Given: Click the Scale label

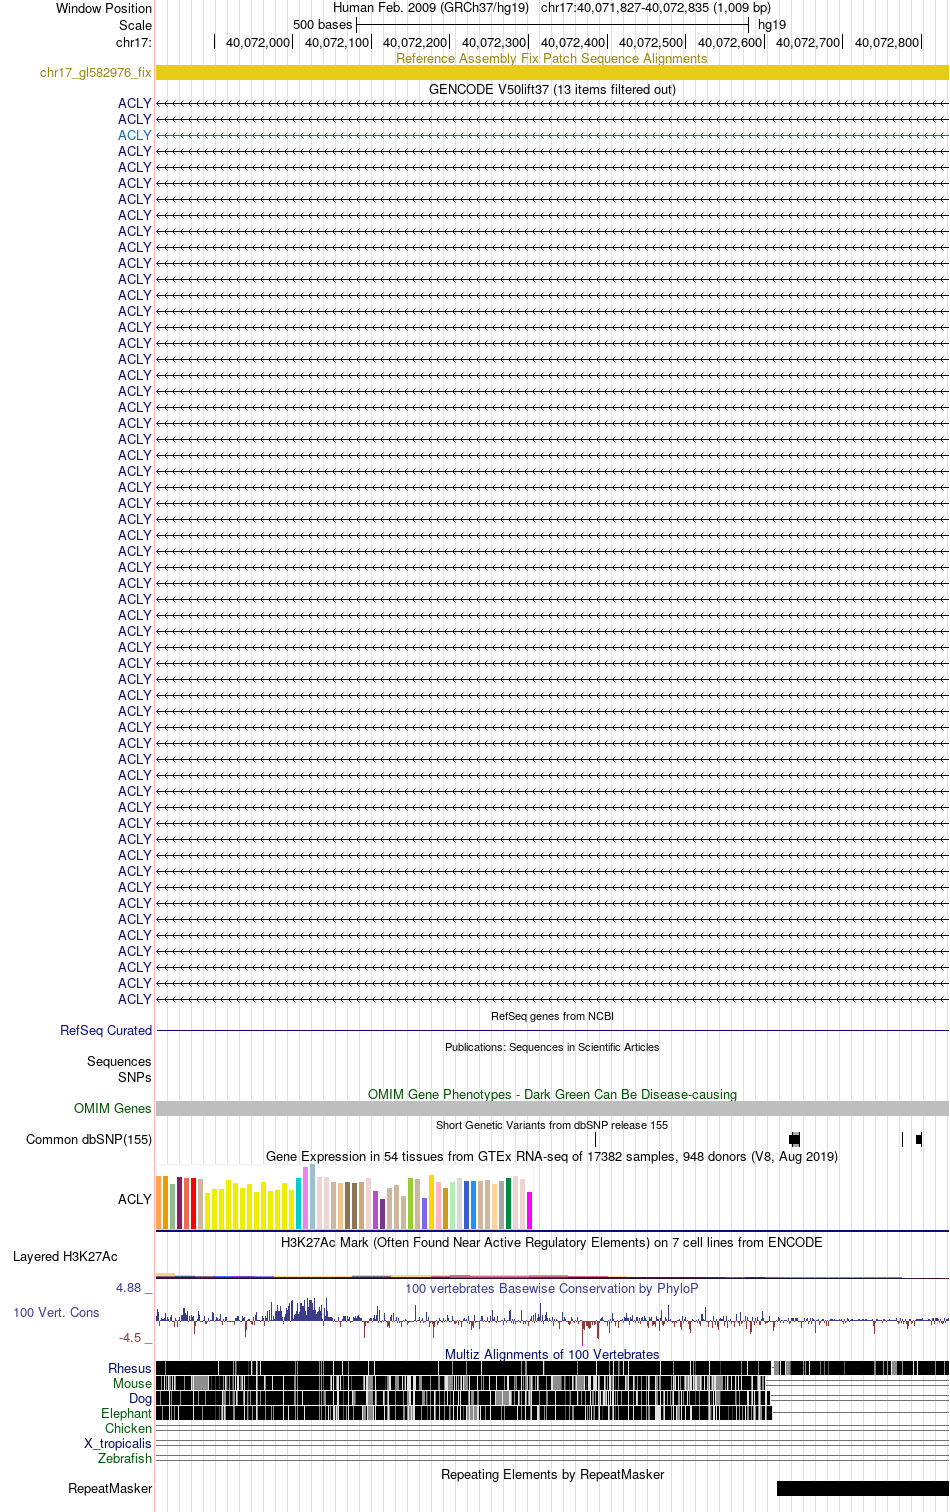Looking at the screenshot, I should 135,25.
